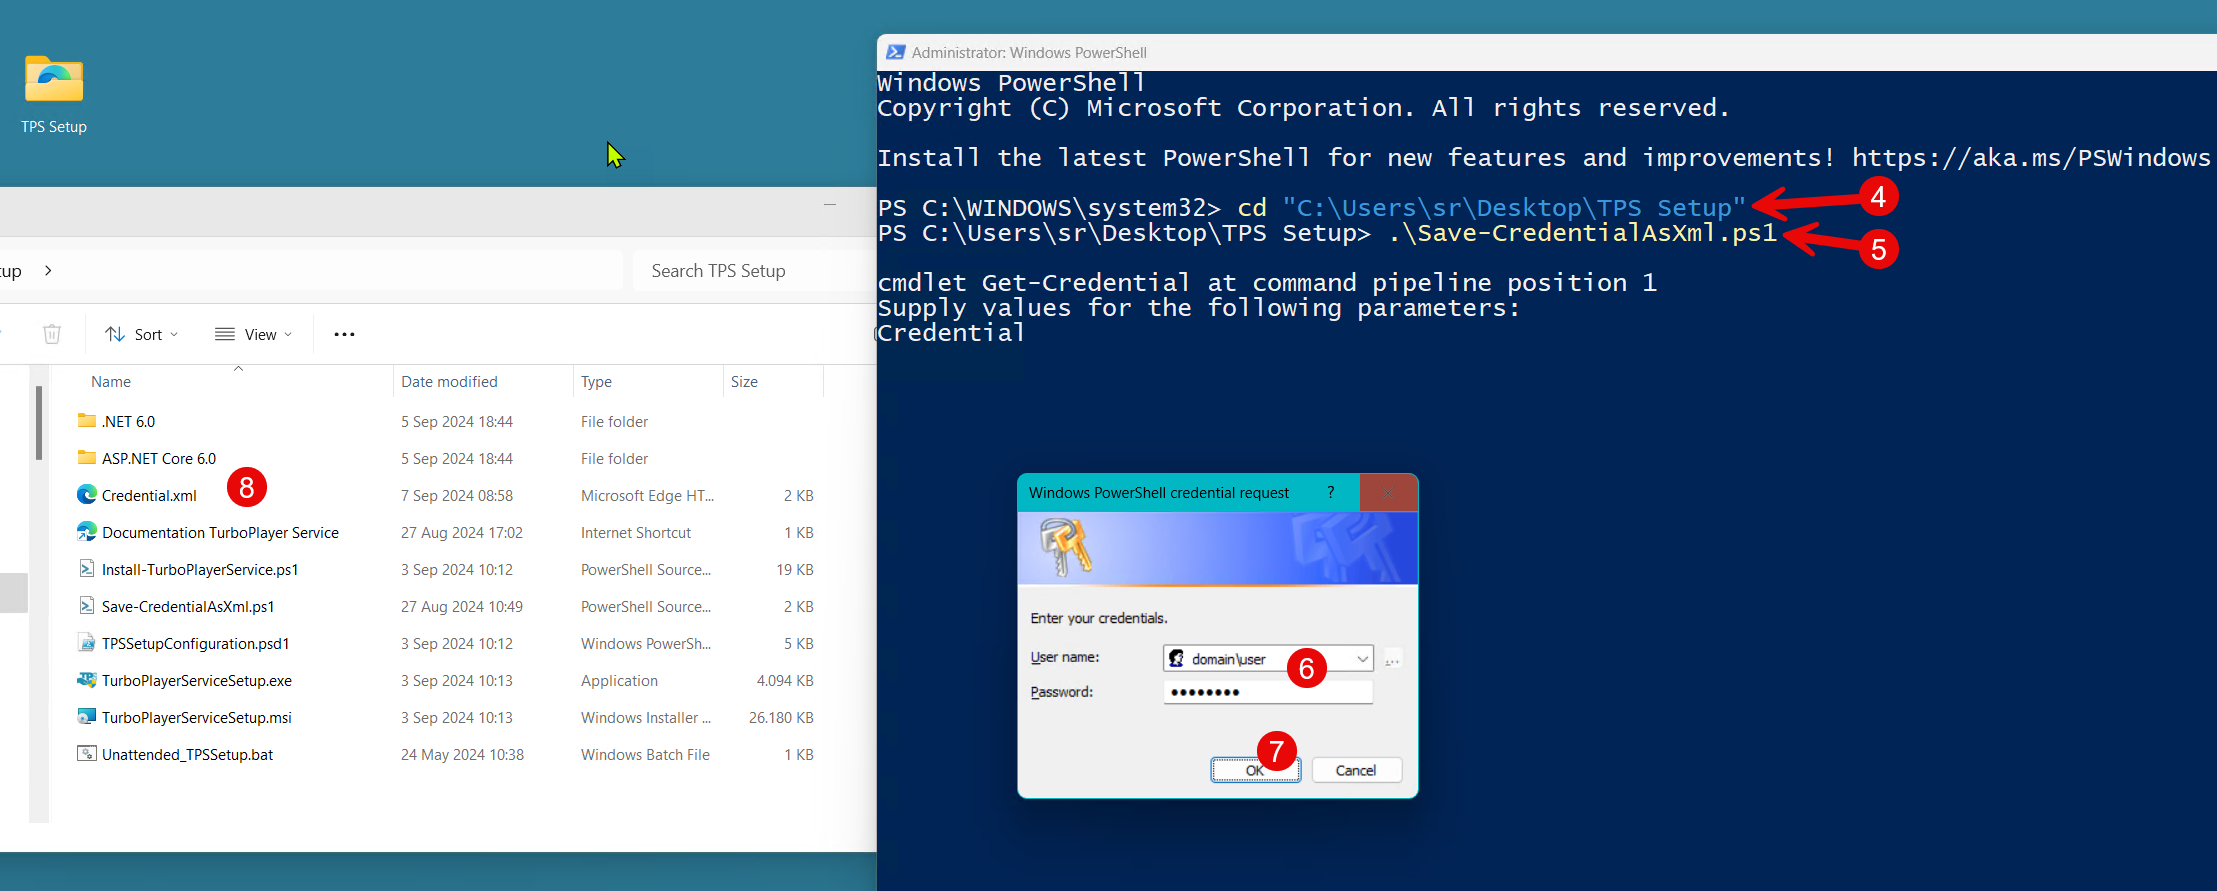The width and height of the screenshot is (2217, 891).
Task: Click the PowerShell title bar icon
Action: (x=895, y=52)
